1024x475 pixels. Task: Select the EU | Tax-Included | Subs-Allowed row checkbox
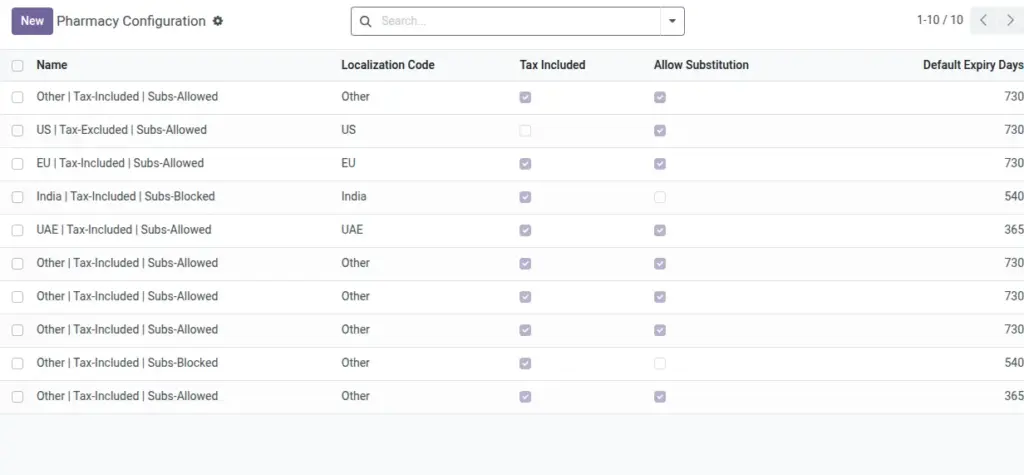tap(18, 164)
